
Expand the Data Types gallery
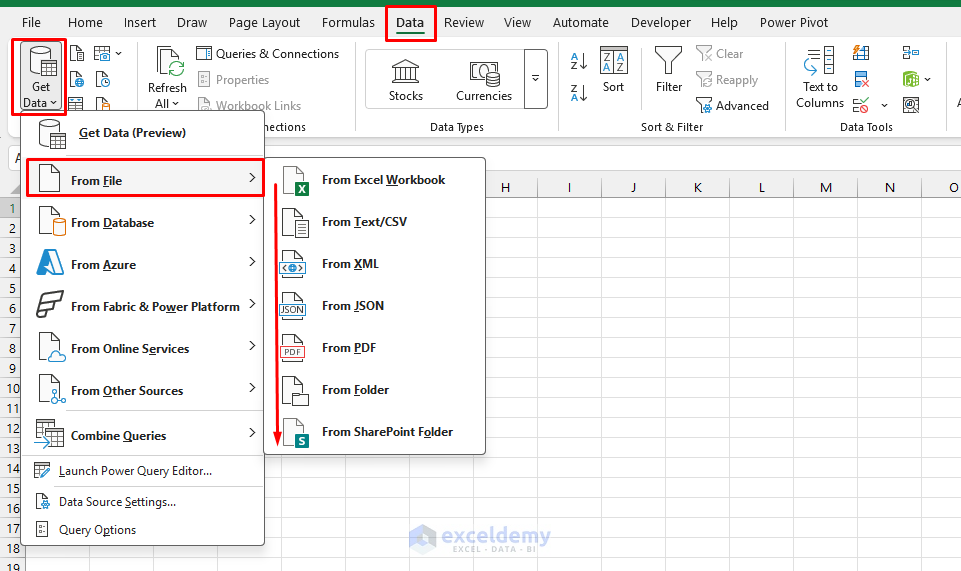pyautogui.click(x=536, y=78)
